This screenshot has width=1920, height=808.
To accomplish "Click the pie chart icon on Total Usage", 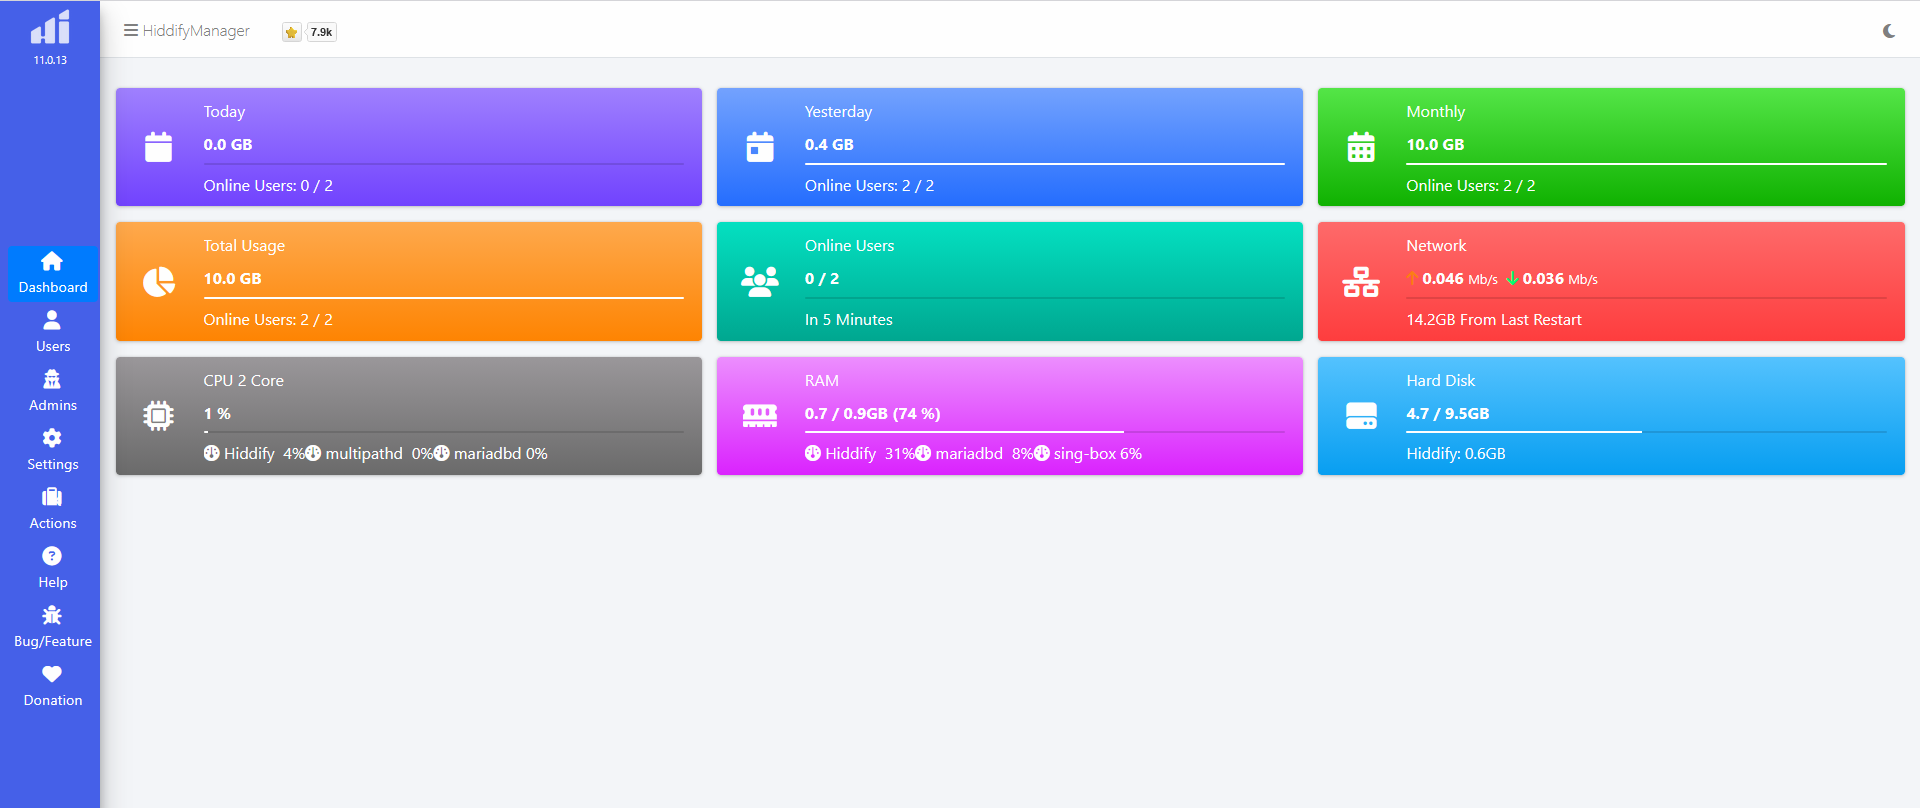I will (159, 282).
